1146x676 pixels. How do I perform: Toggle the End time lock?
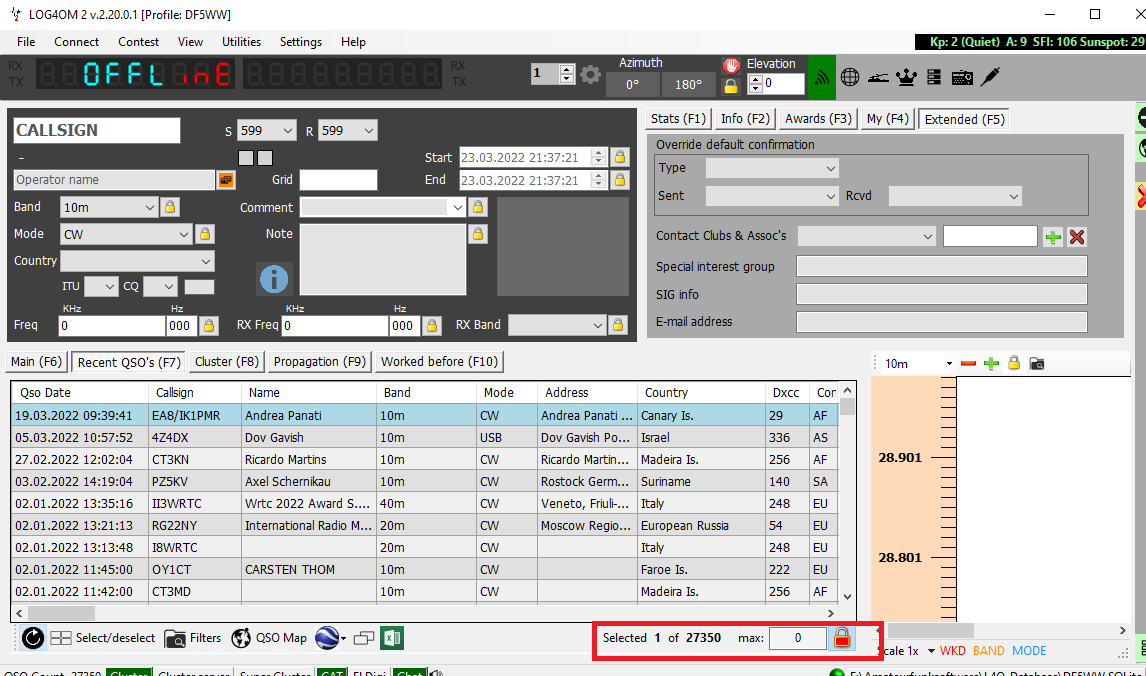pos(620,180)
